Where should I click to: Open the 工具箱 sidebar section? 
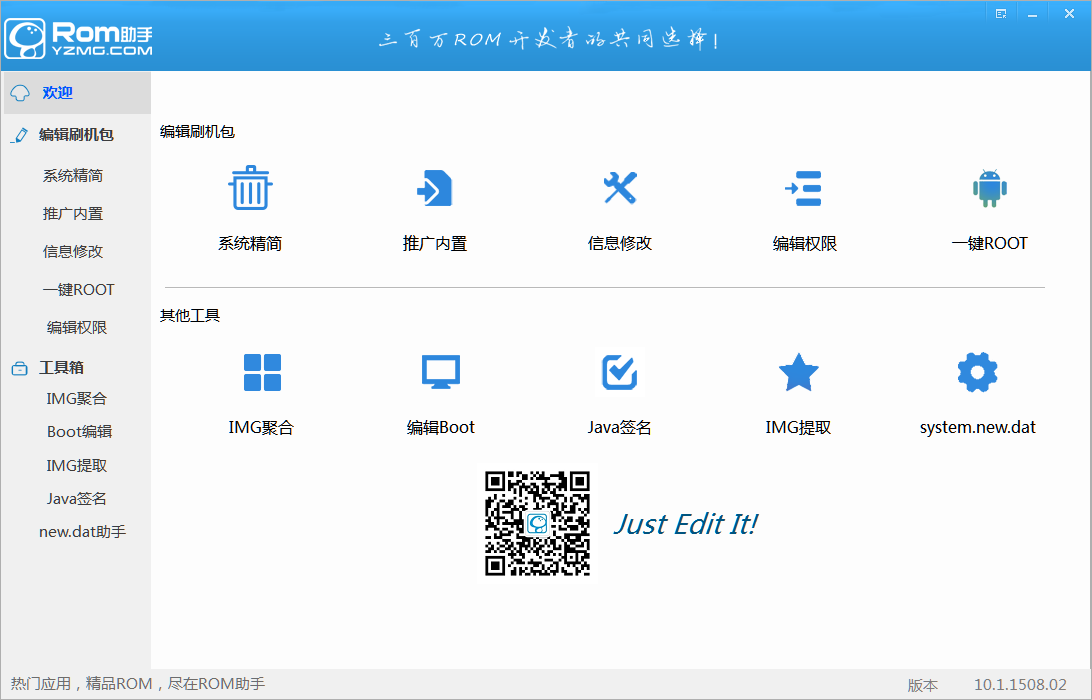click(x=61, y=368)
